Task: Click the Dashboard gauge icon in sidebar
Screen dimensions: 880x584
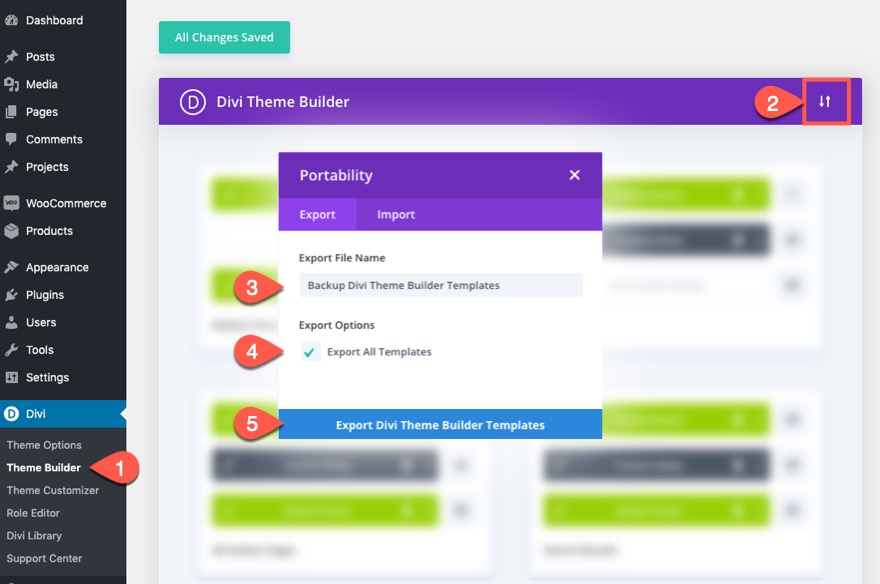Action: [11, 20]
